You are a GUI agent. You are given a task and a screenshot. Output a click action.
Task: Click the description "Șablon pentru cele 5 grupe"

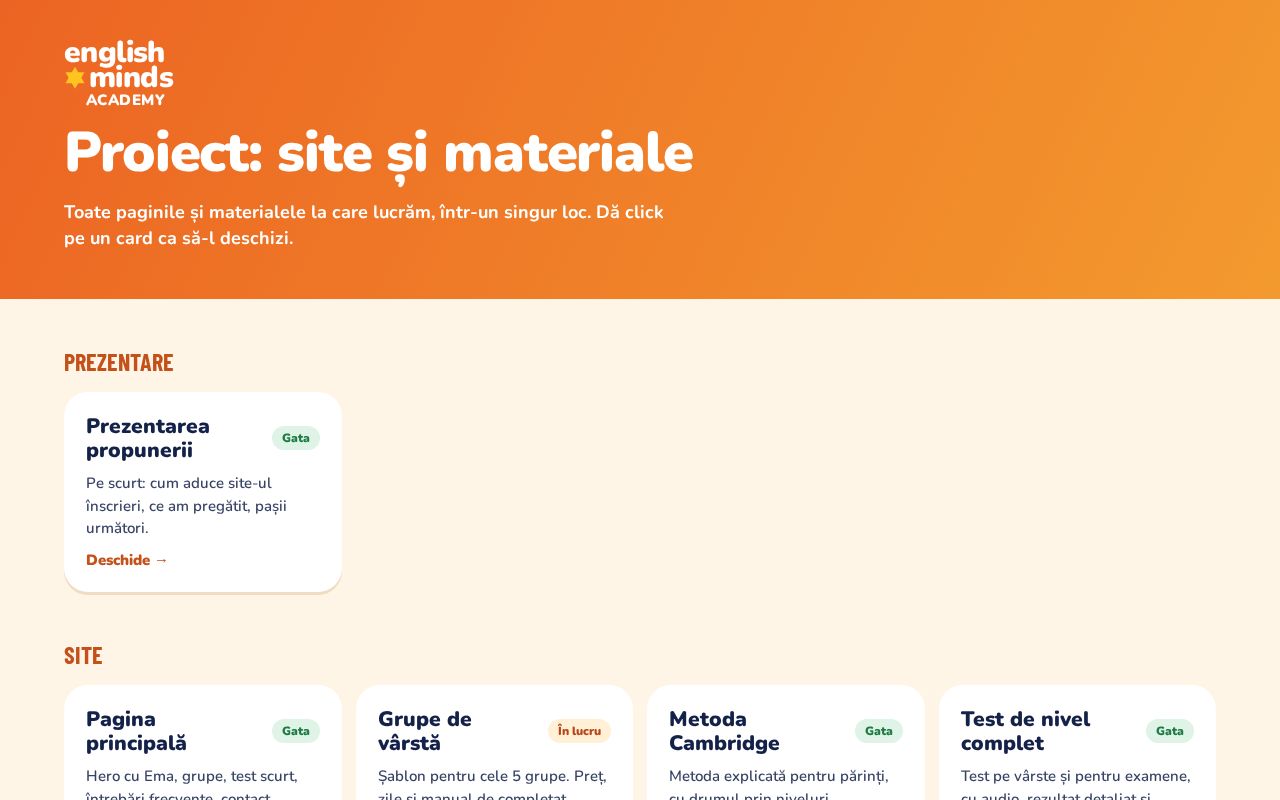point(492,786)
